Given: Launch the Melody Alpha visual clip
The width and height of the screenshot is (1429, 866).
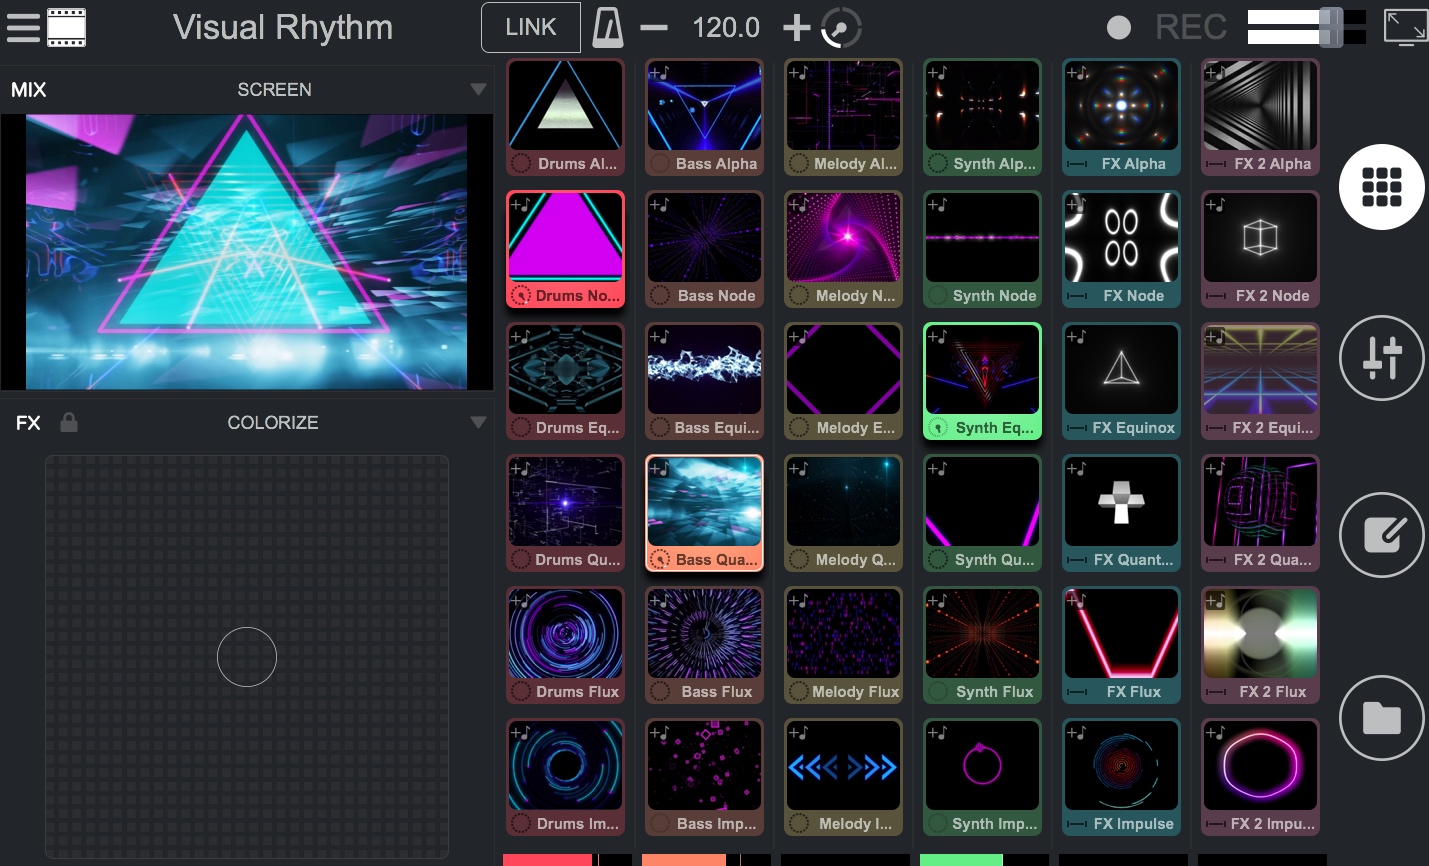Looking at the screenshot, I should [844, 117].
